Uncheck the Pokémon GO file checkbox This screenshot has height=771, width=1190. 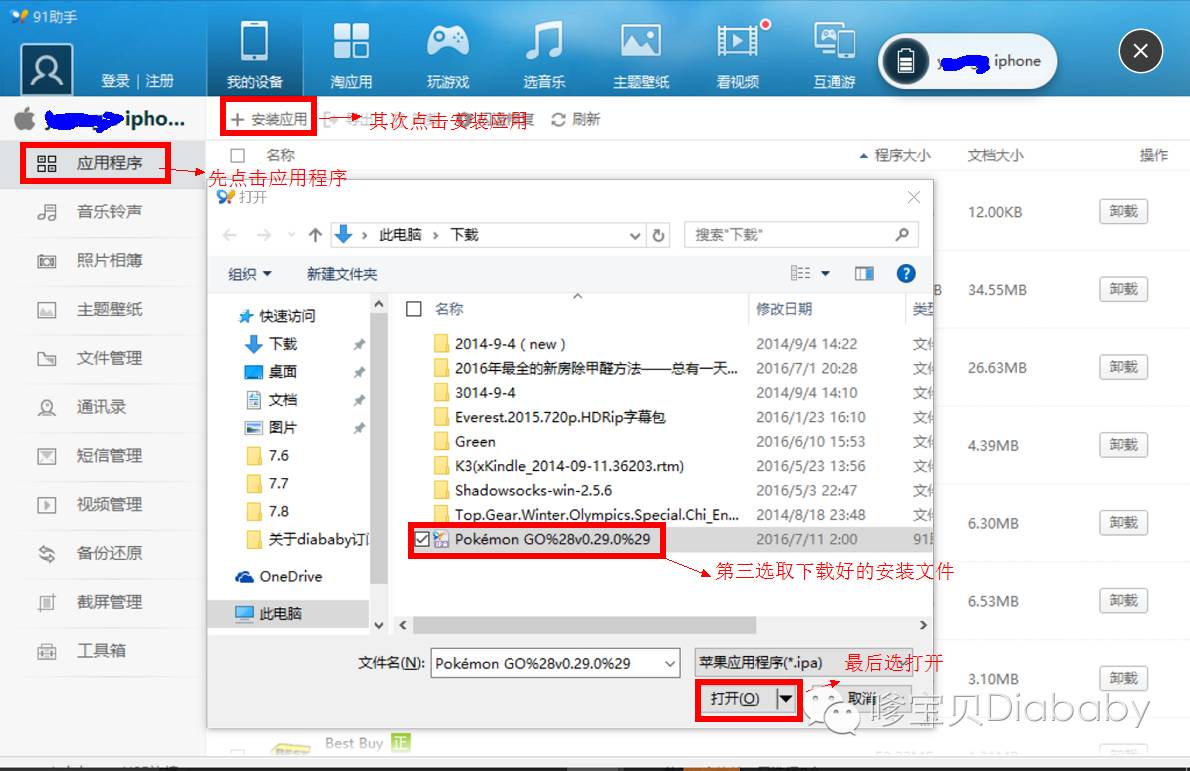pyautogui.click(x=422, y=539)
